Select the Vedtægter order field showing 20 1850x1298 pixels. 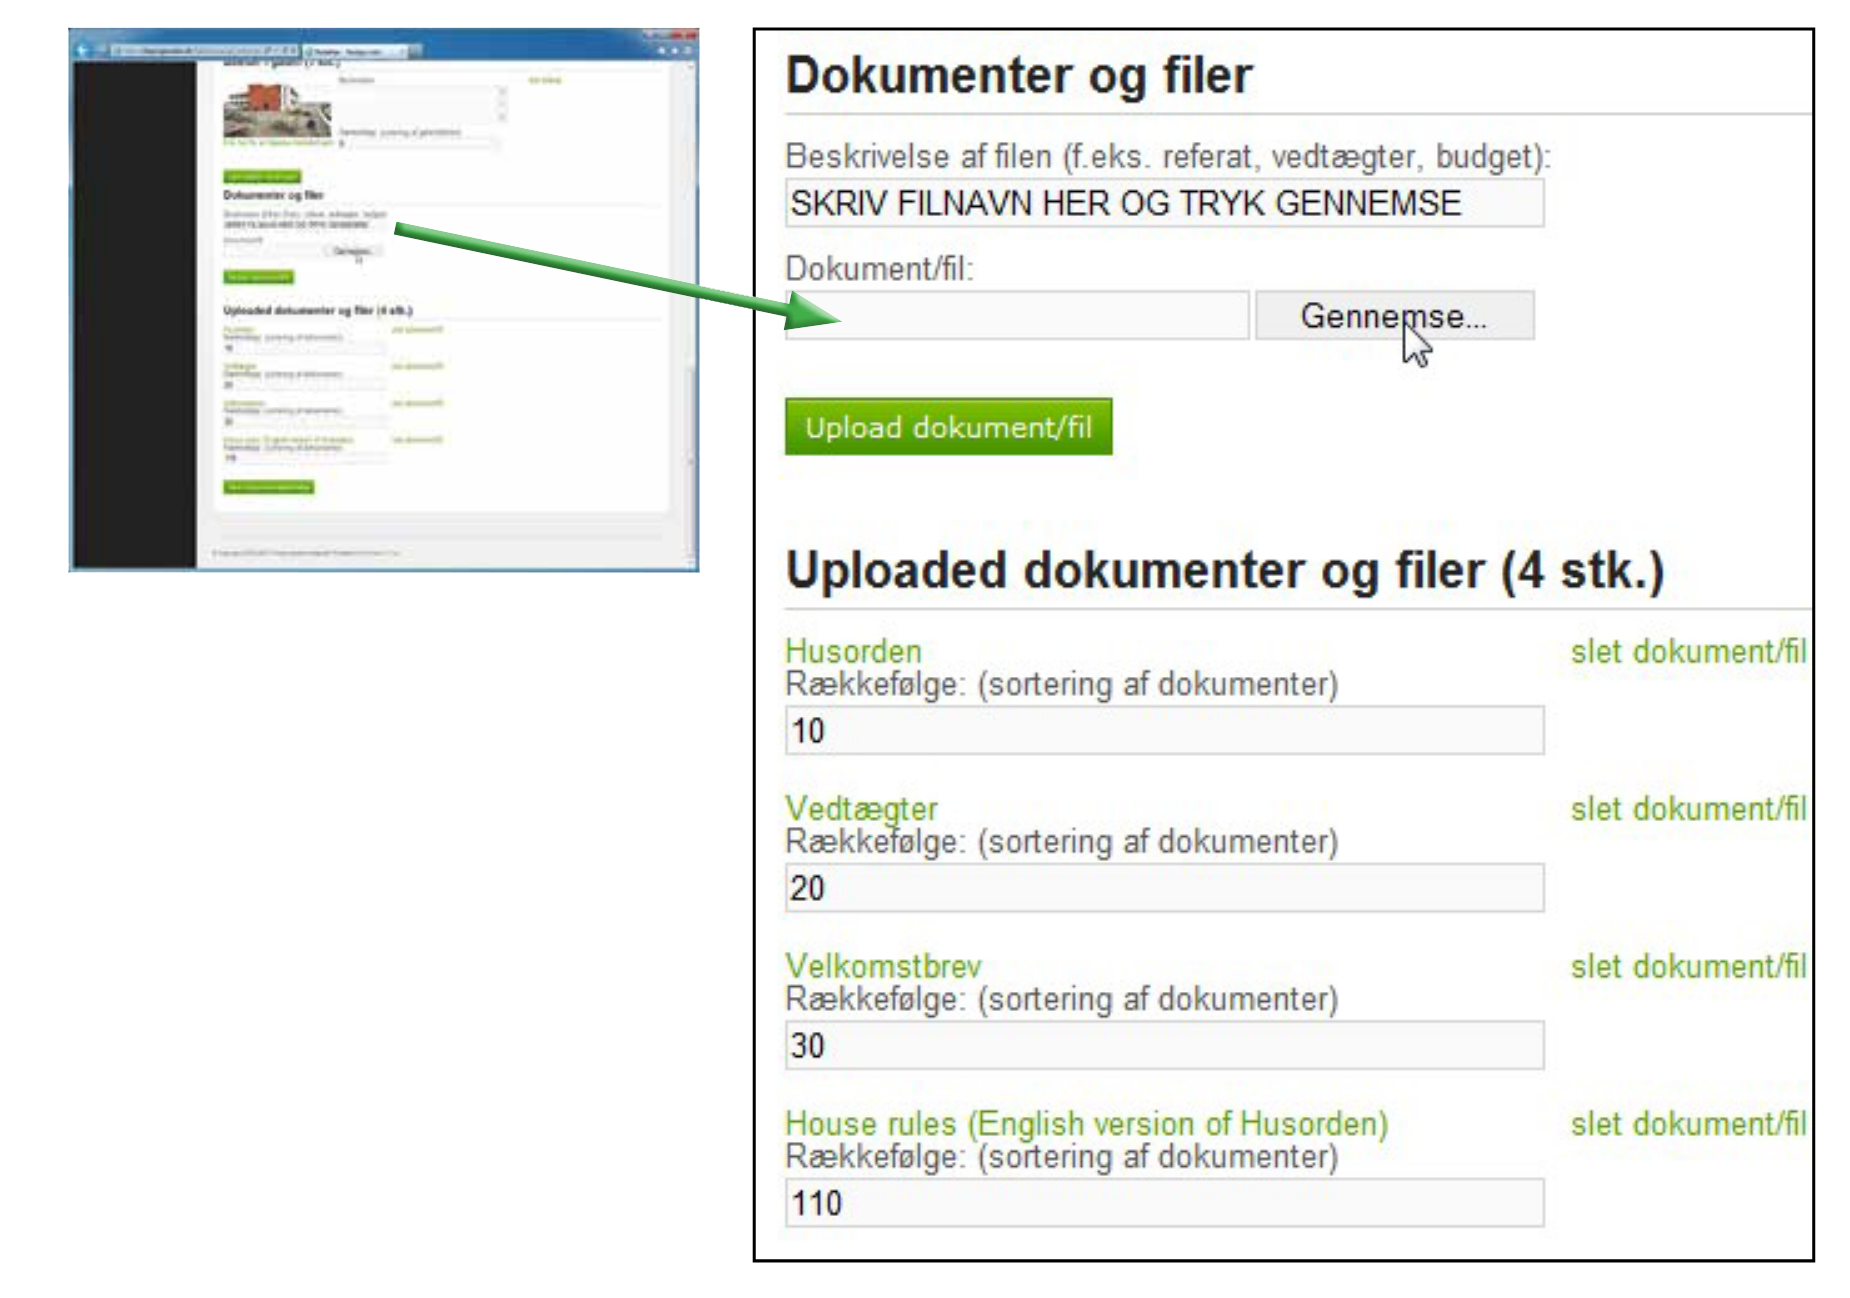1163,888
